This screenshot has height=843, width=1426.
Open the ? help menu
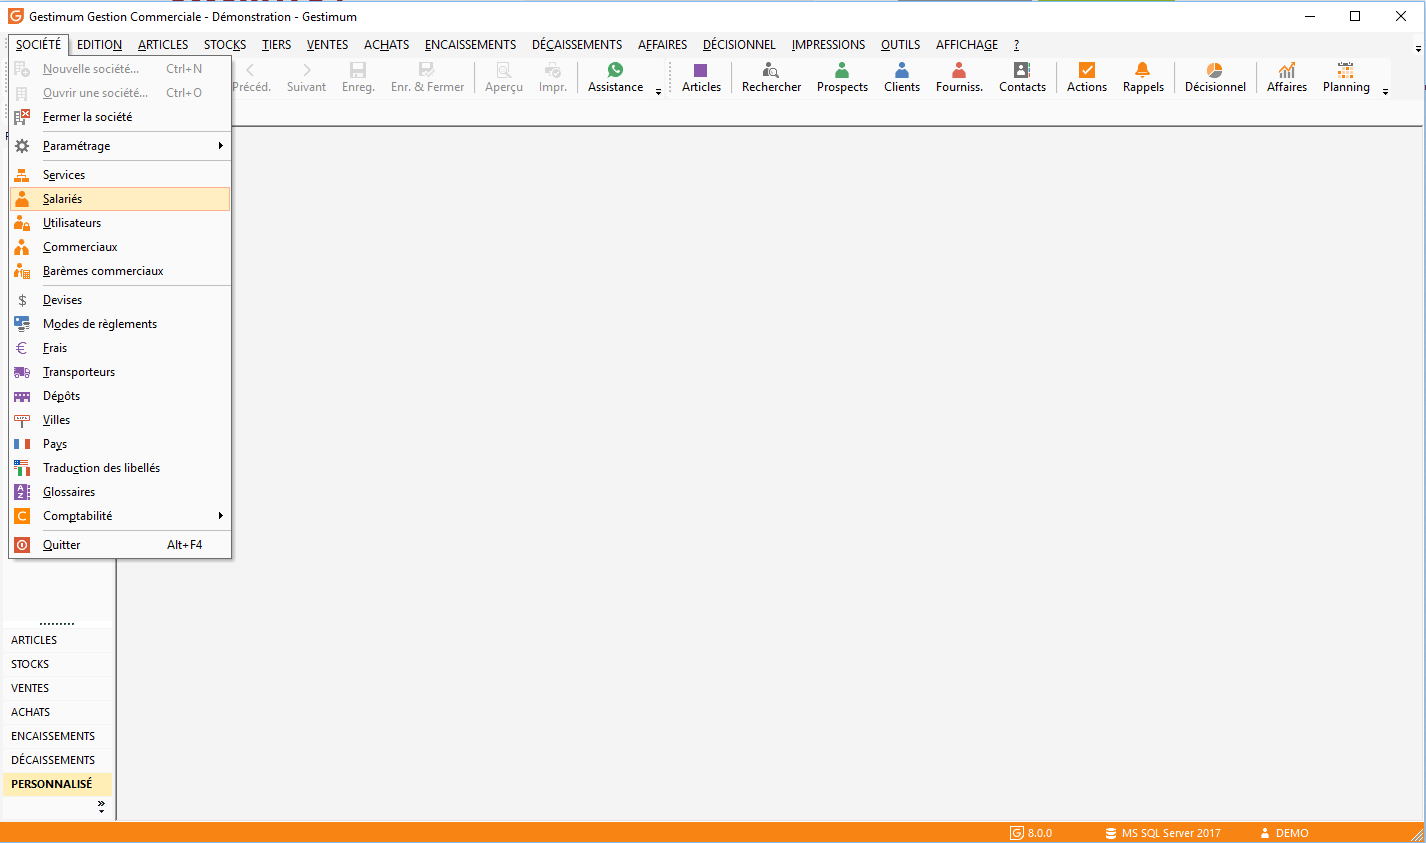[x=1016, y=45]
